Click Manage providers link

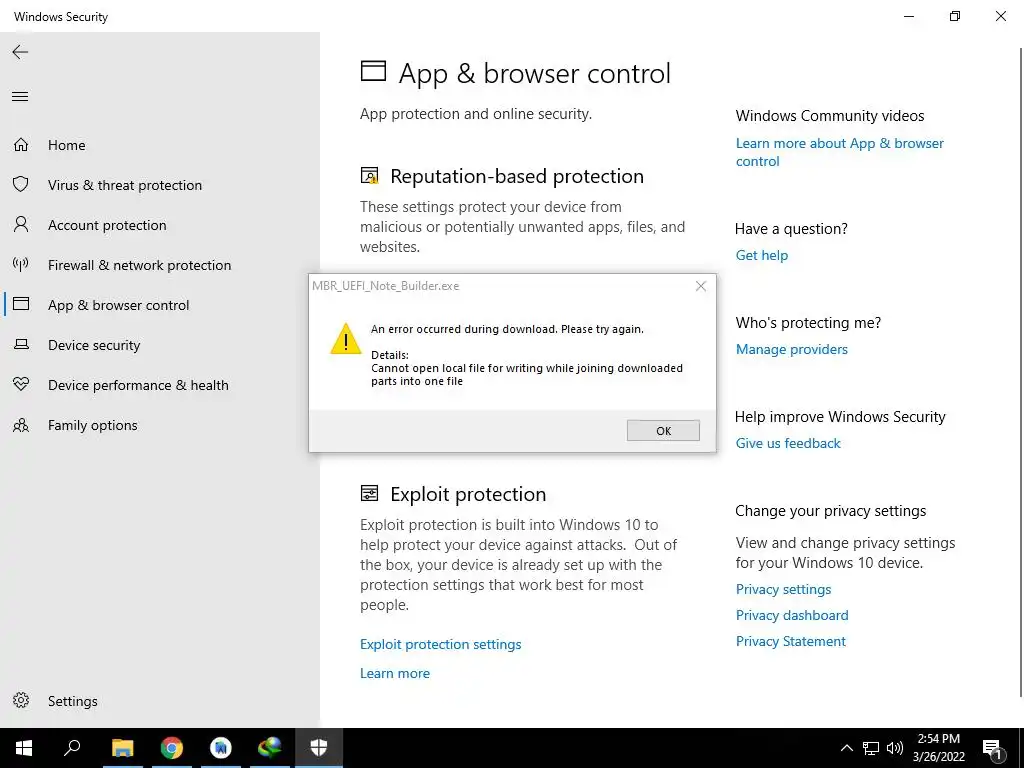[792, 349]
